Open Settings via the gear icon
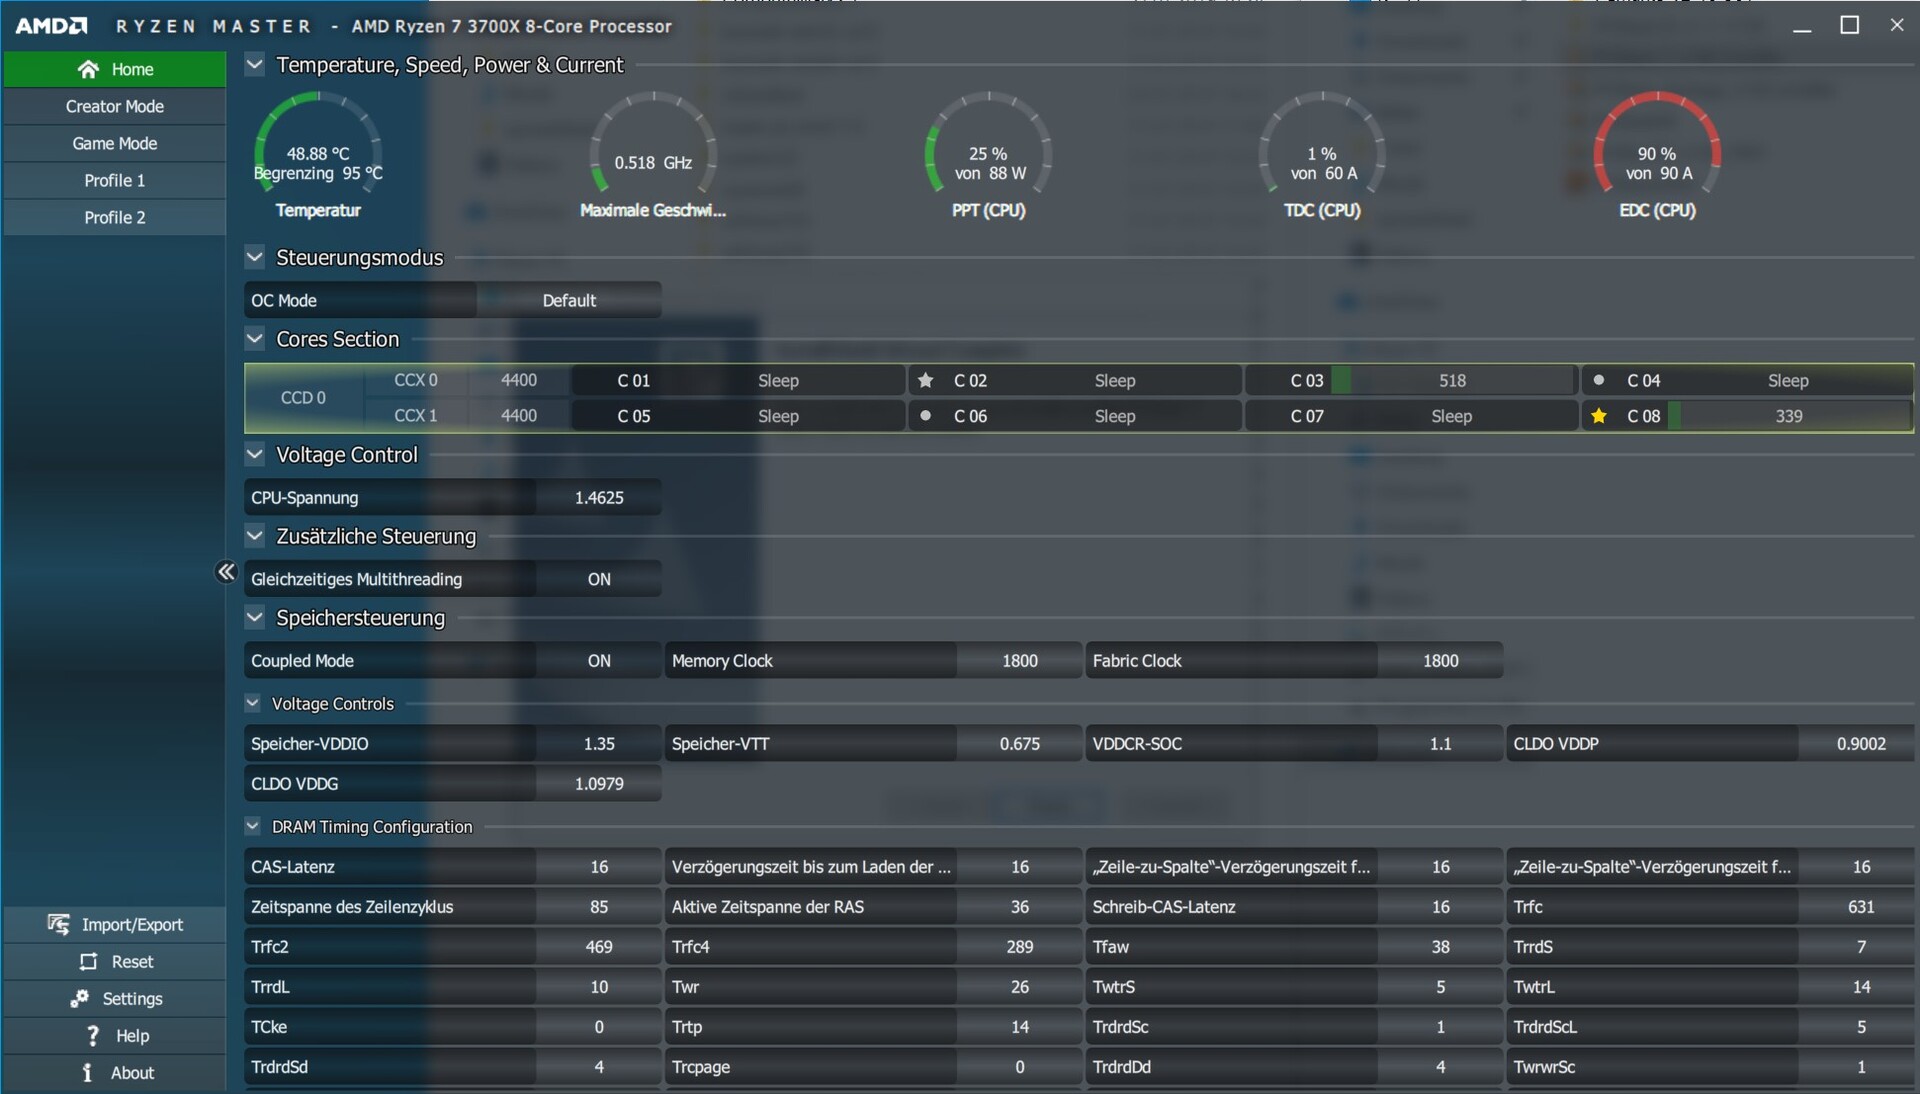 click(79, 998)
